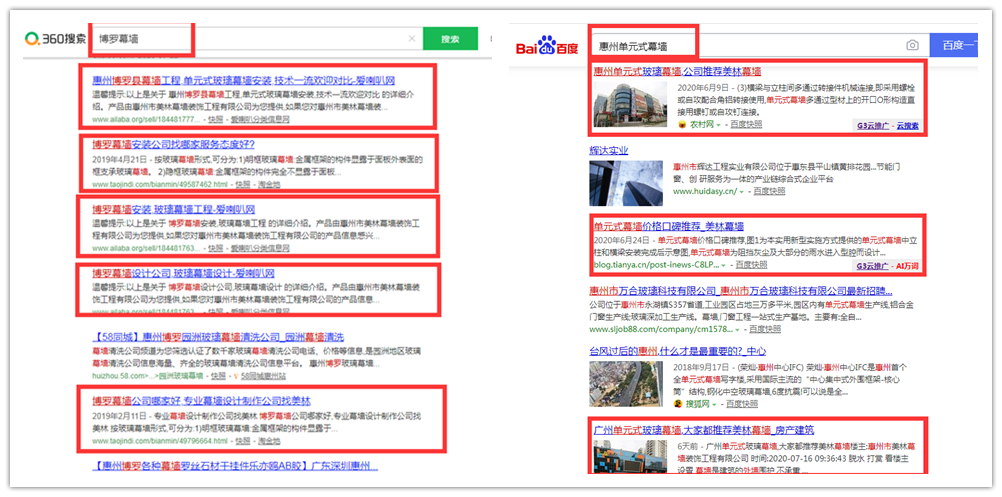Open result 广州单元式玻璃幕墙,大家都推荐美林幕墙_房产建筑
The width and height of the screenshot is (1002, 497).
click(x=704, y=429)
